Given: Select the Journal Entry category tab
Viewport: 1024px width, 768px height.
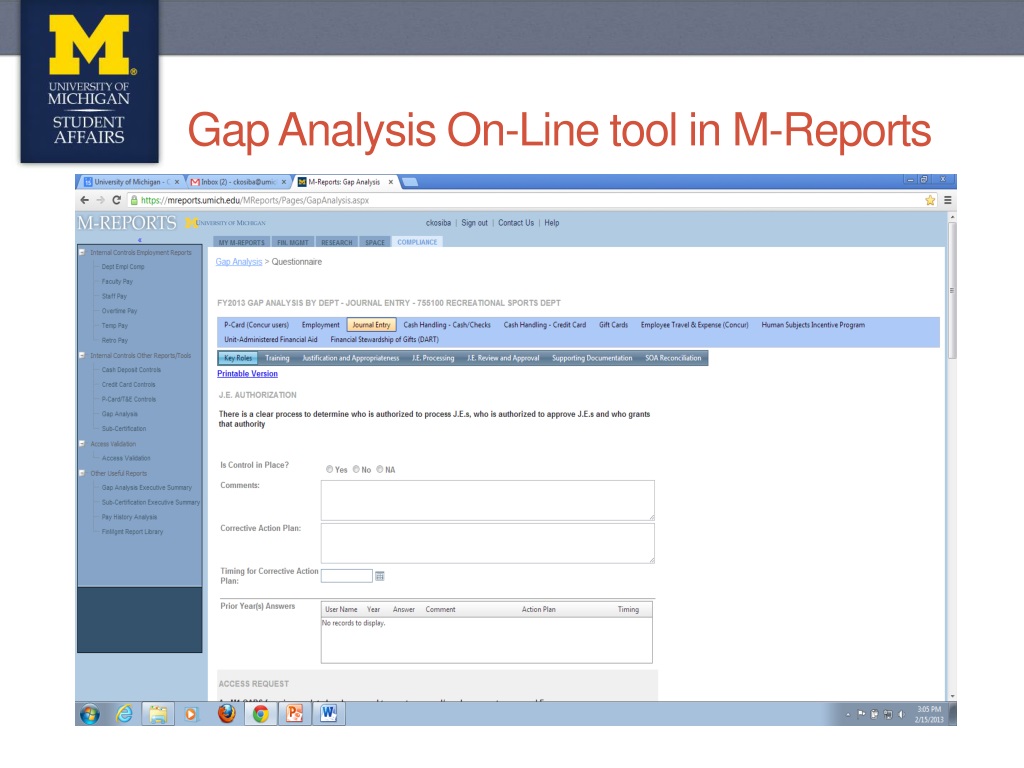Looking at the screenshot, I should click(372, 325).
